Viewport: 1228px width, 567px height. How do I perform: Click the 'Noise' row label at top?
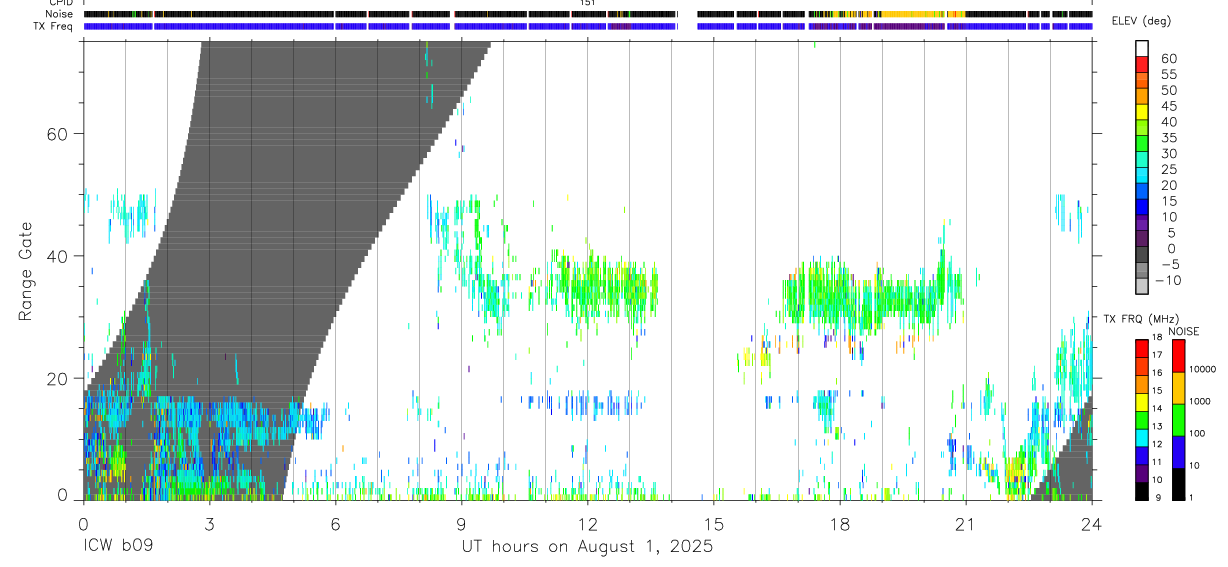tap(60, 15)
